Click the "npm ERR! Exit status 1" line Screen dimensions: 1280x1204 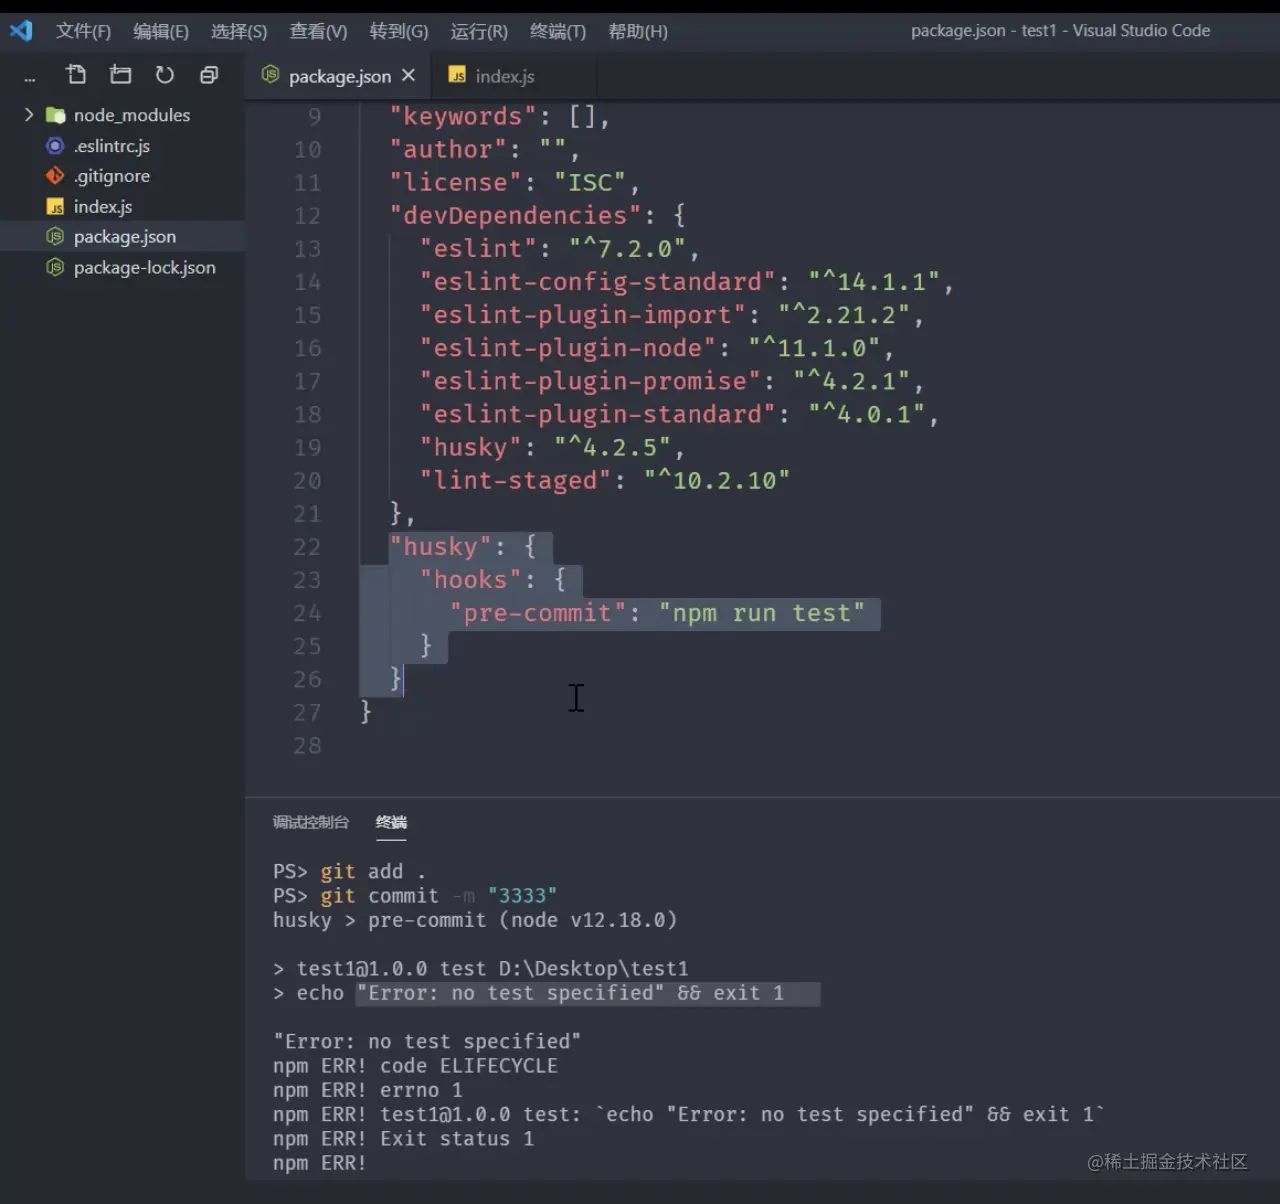[404, 1139]
